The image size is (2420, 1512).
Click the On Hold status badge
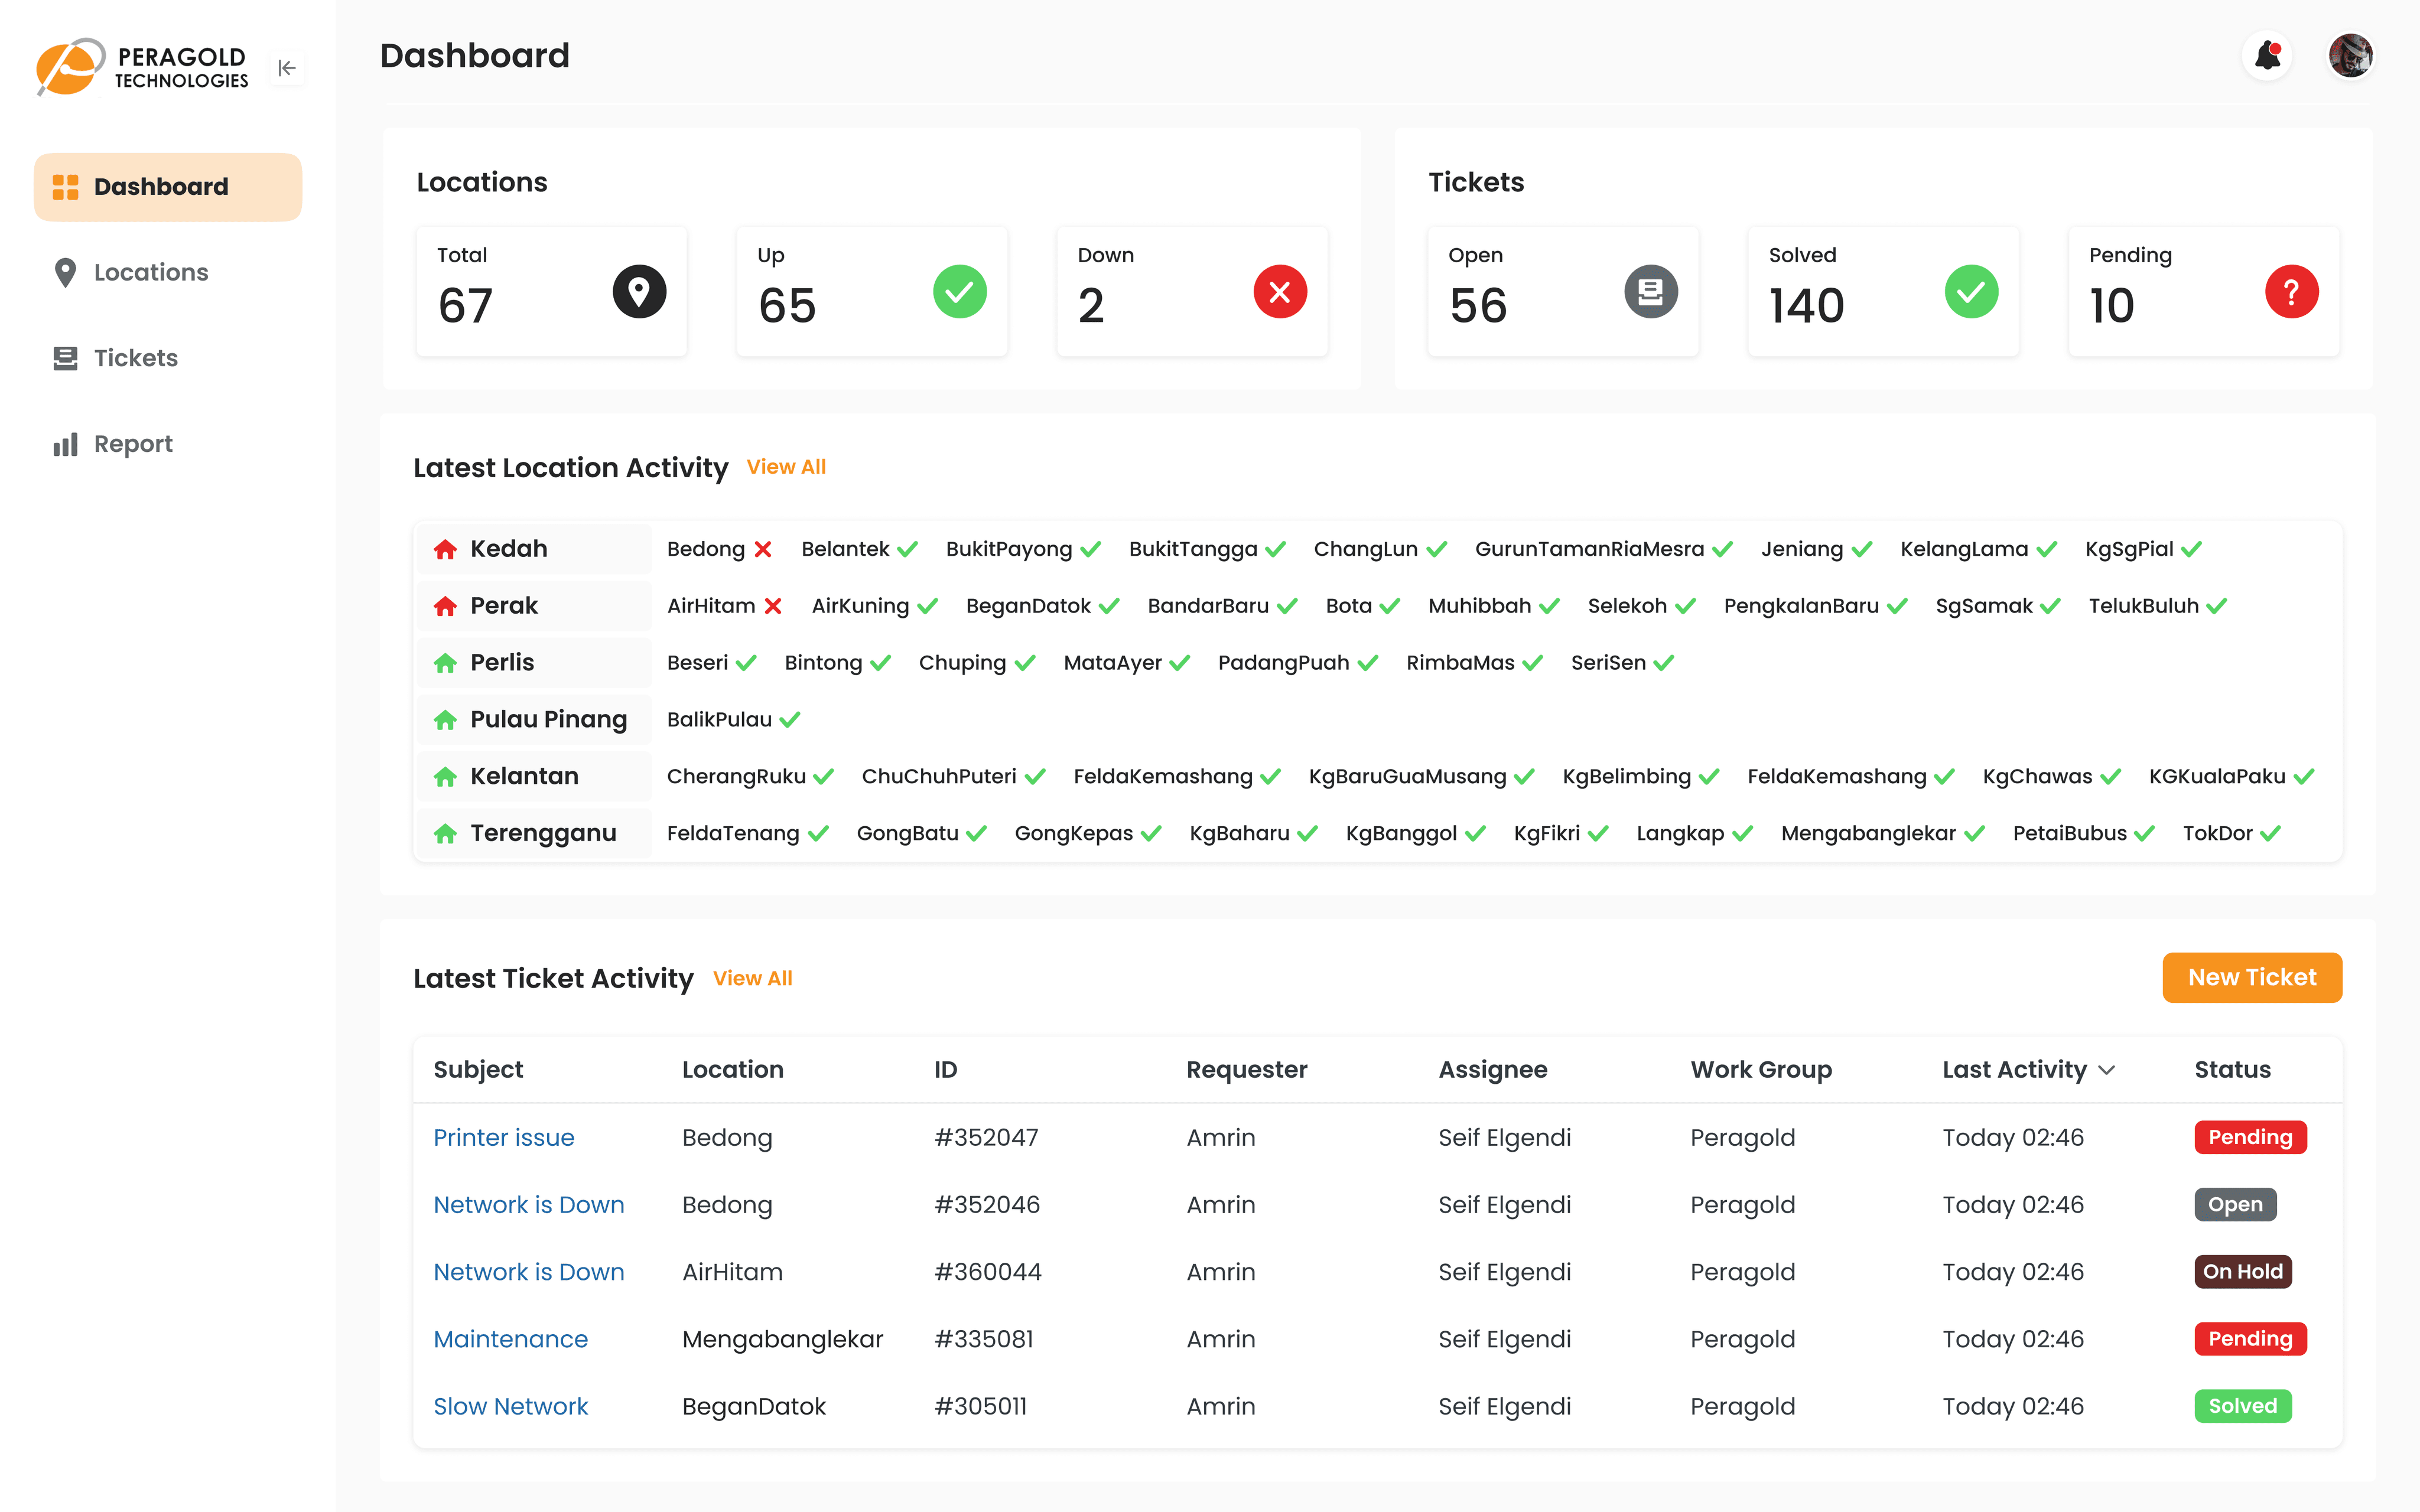pos(2242,1272)
